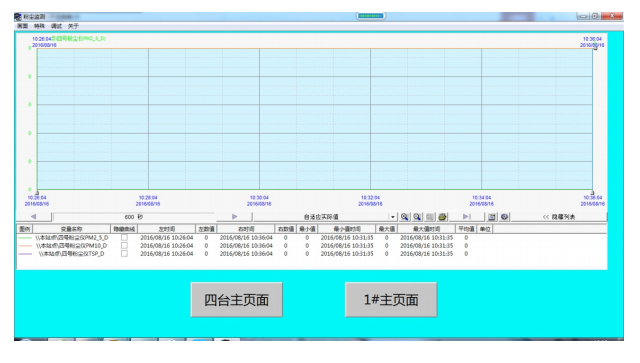640x363 pixels.
Task: Click the jump-to-latest arrow icon
Action: coord(467,217)
